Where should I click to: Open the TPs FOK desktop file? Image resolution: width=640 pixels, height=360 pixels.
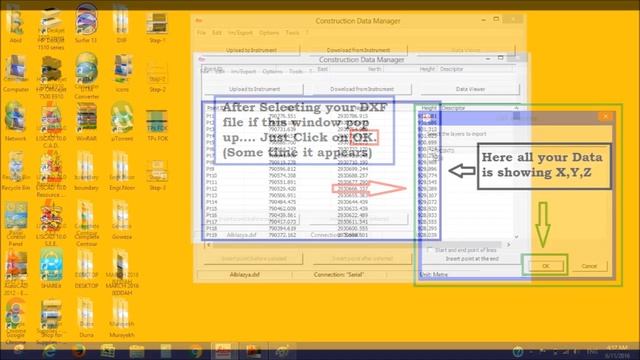coord(158,126)
